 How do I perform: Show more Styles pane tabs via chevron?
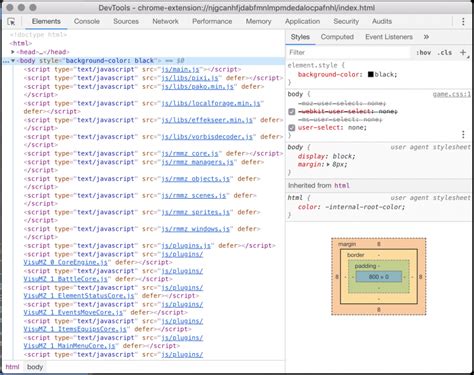(x=426, y=37)
